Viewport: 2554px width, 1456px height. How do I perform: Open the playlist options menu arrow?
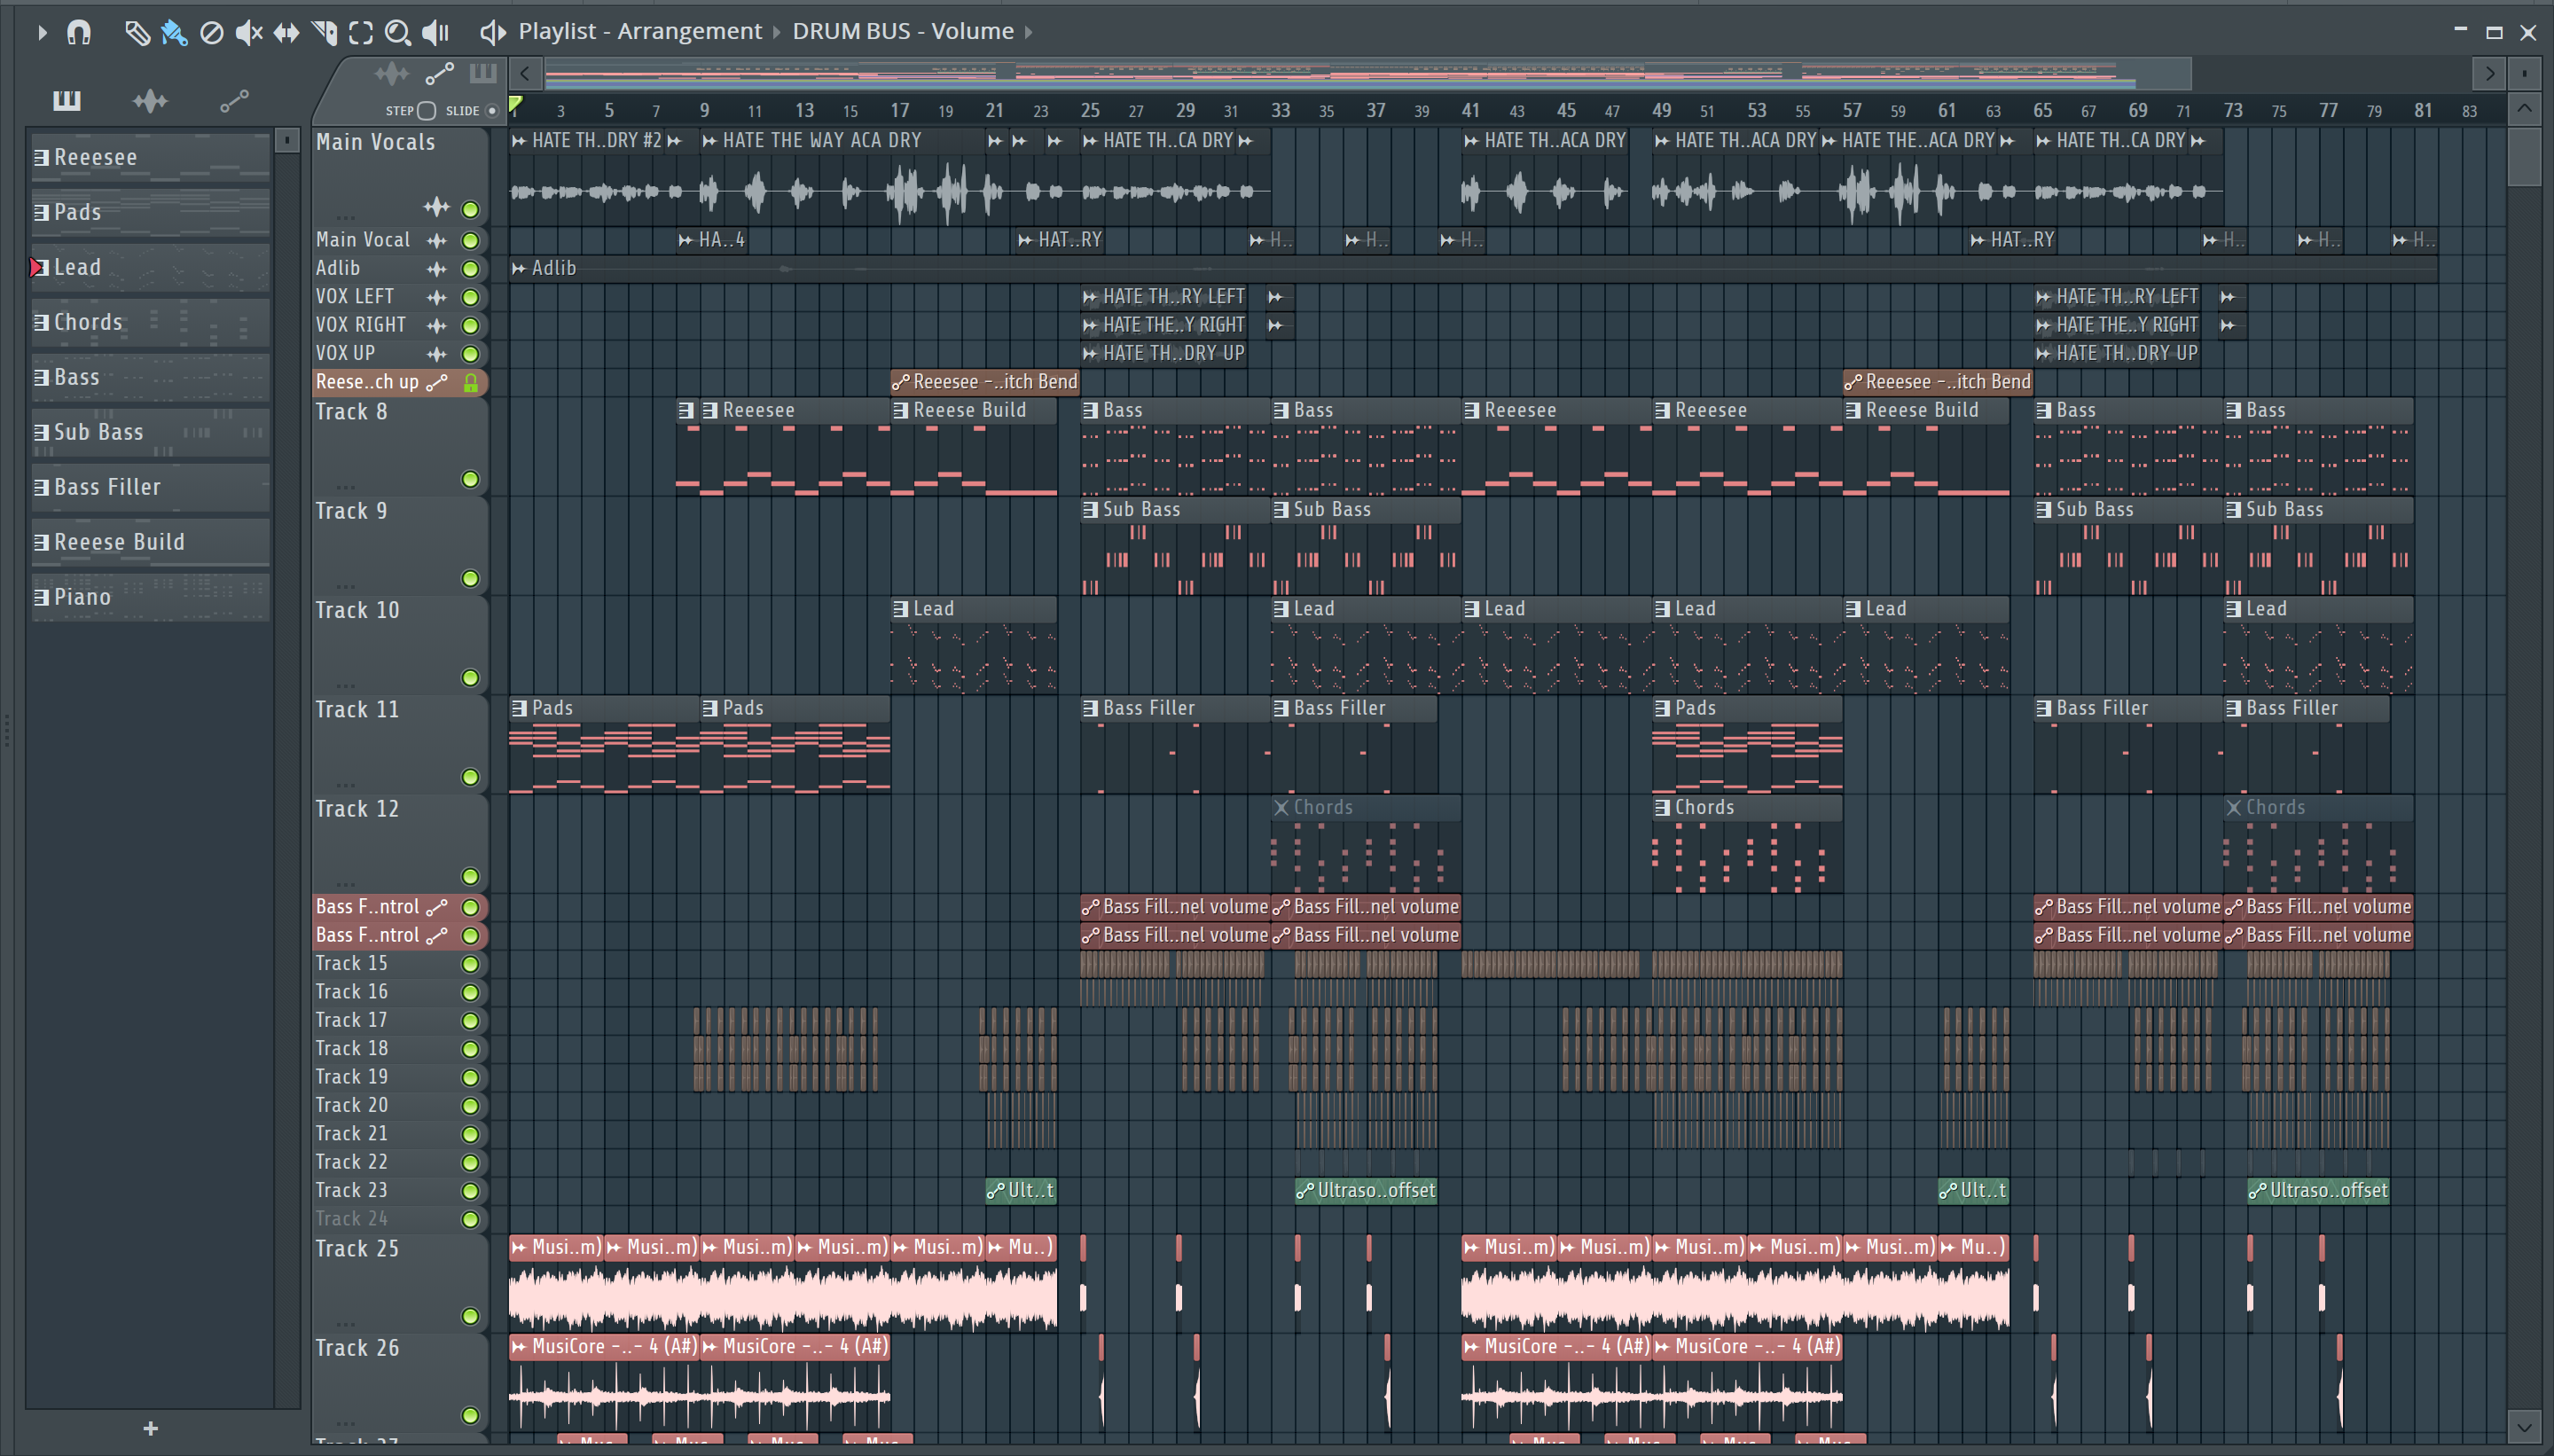click(x=42, y=32)
